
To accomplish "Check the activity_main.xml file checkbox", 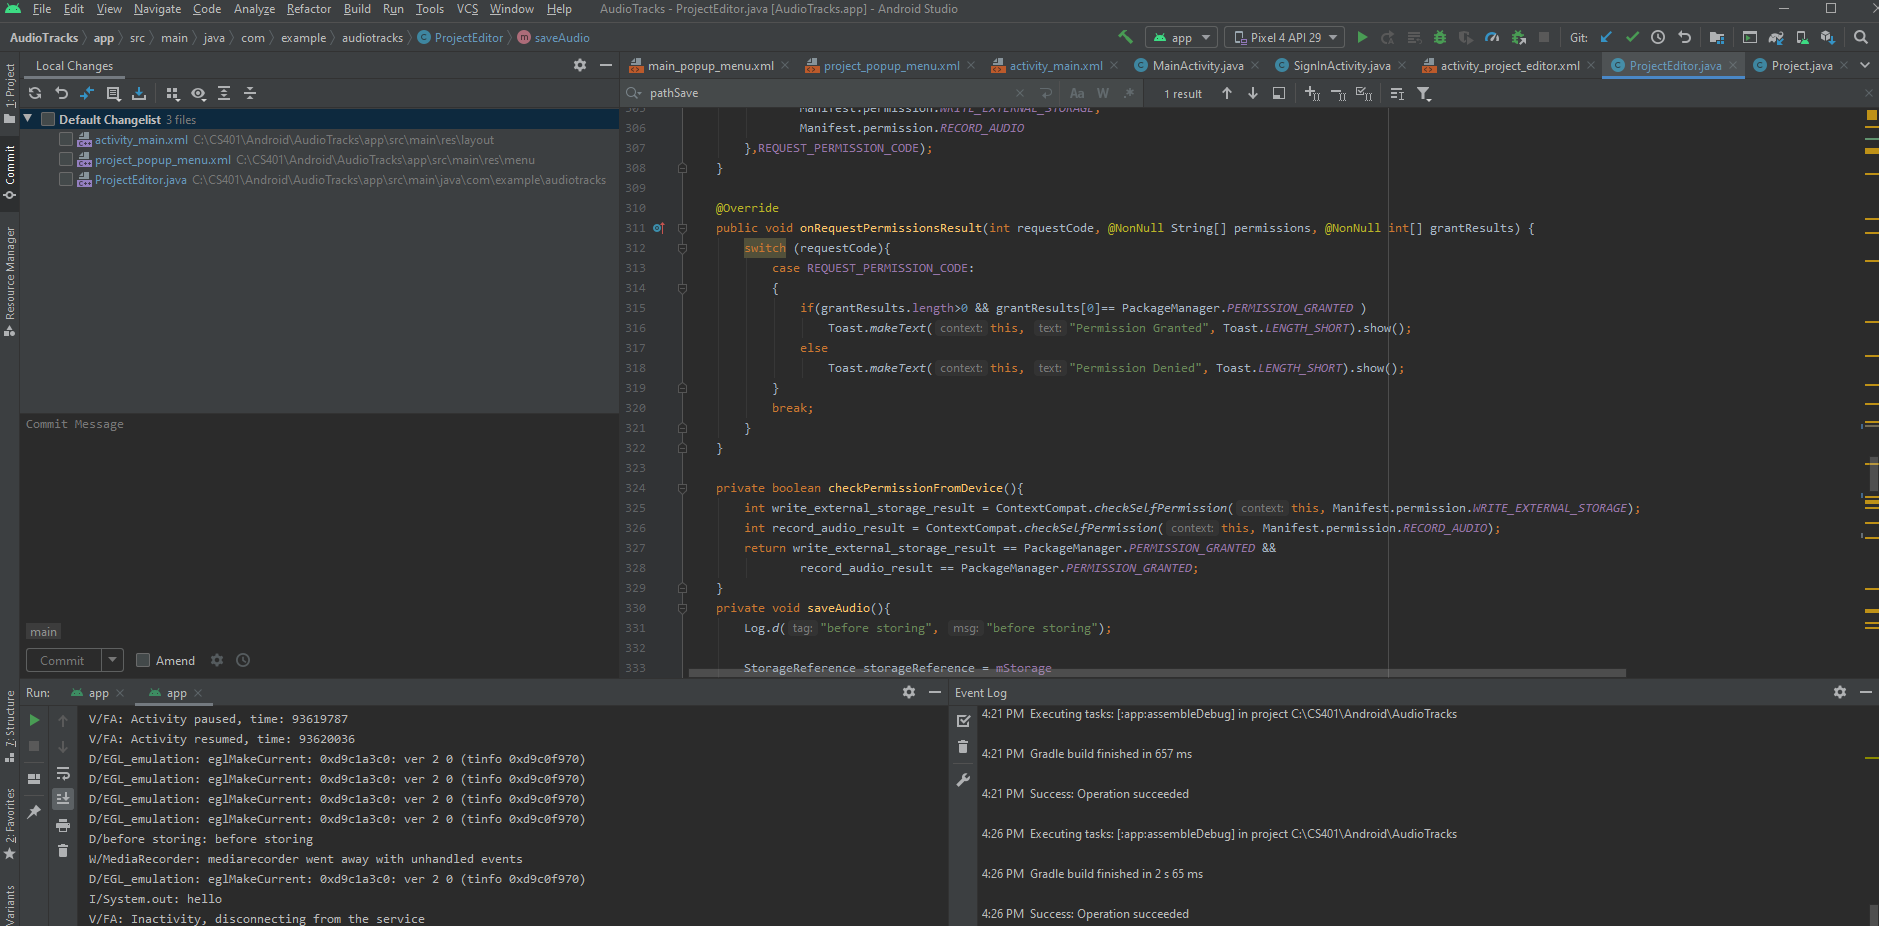I will point(66,139).
